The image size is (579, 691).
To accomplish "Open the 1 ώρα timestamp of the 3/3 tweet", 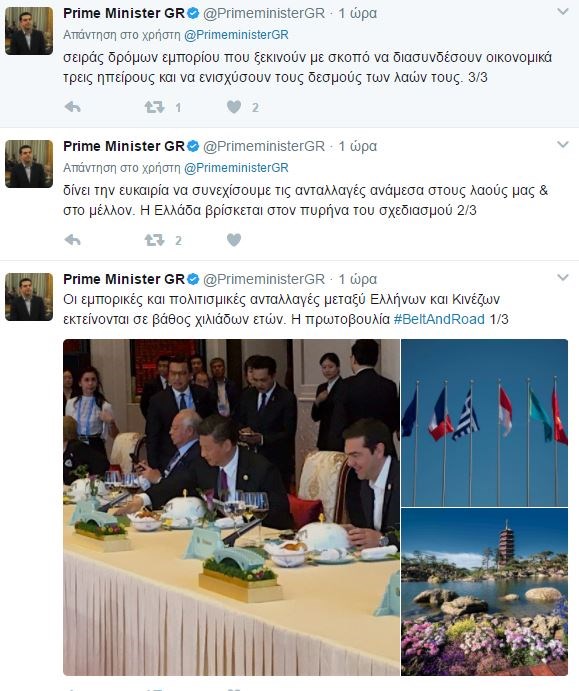I will click(x=357, y=13).
